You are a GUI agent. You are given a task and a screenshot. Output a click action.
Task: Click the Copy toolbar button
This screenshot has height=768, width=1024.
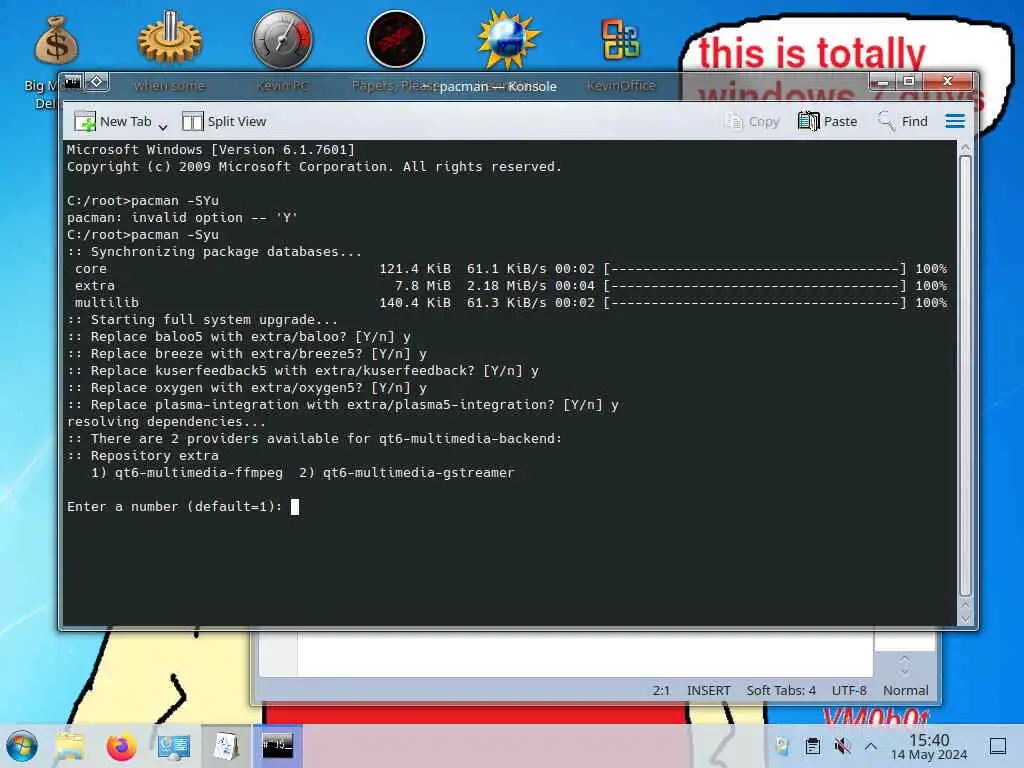click(752, 121)
